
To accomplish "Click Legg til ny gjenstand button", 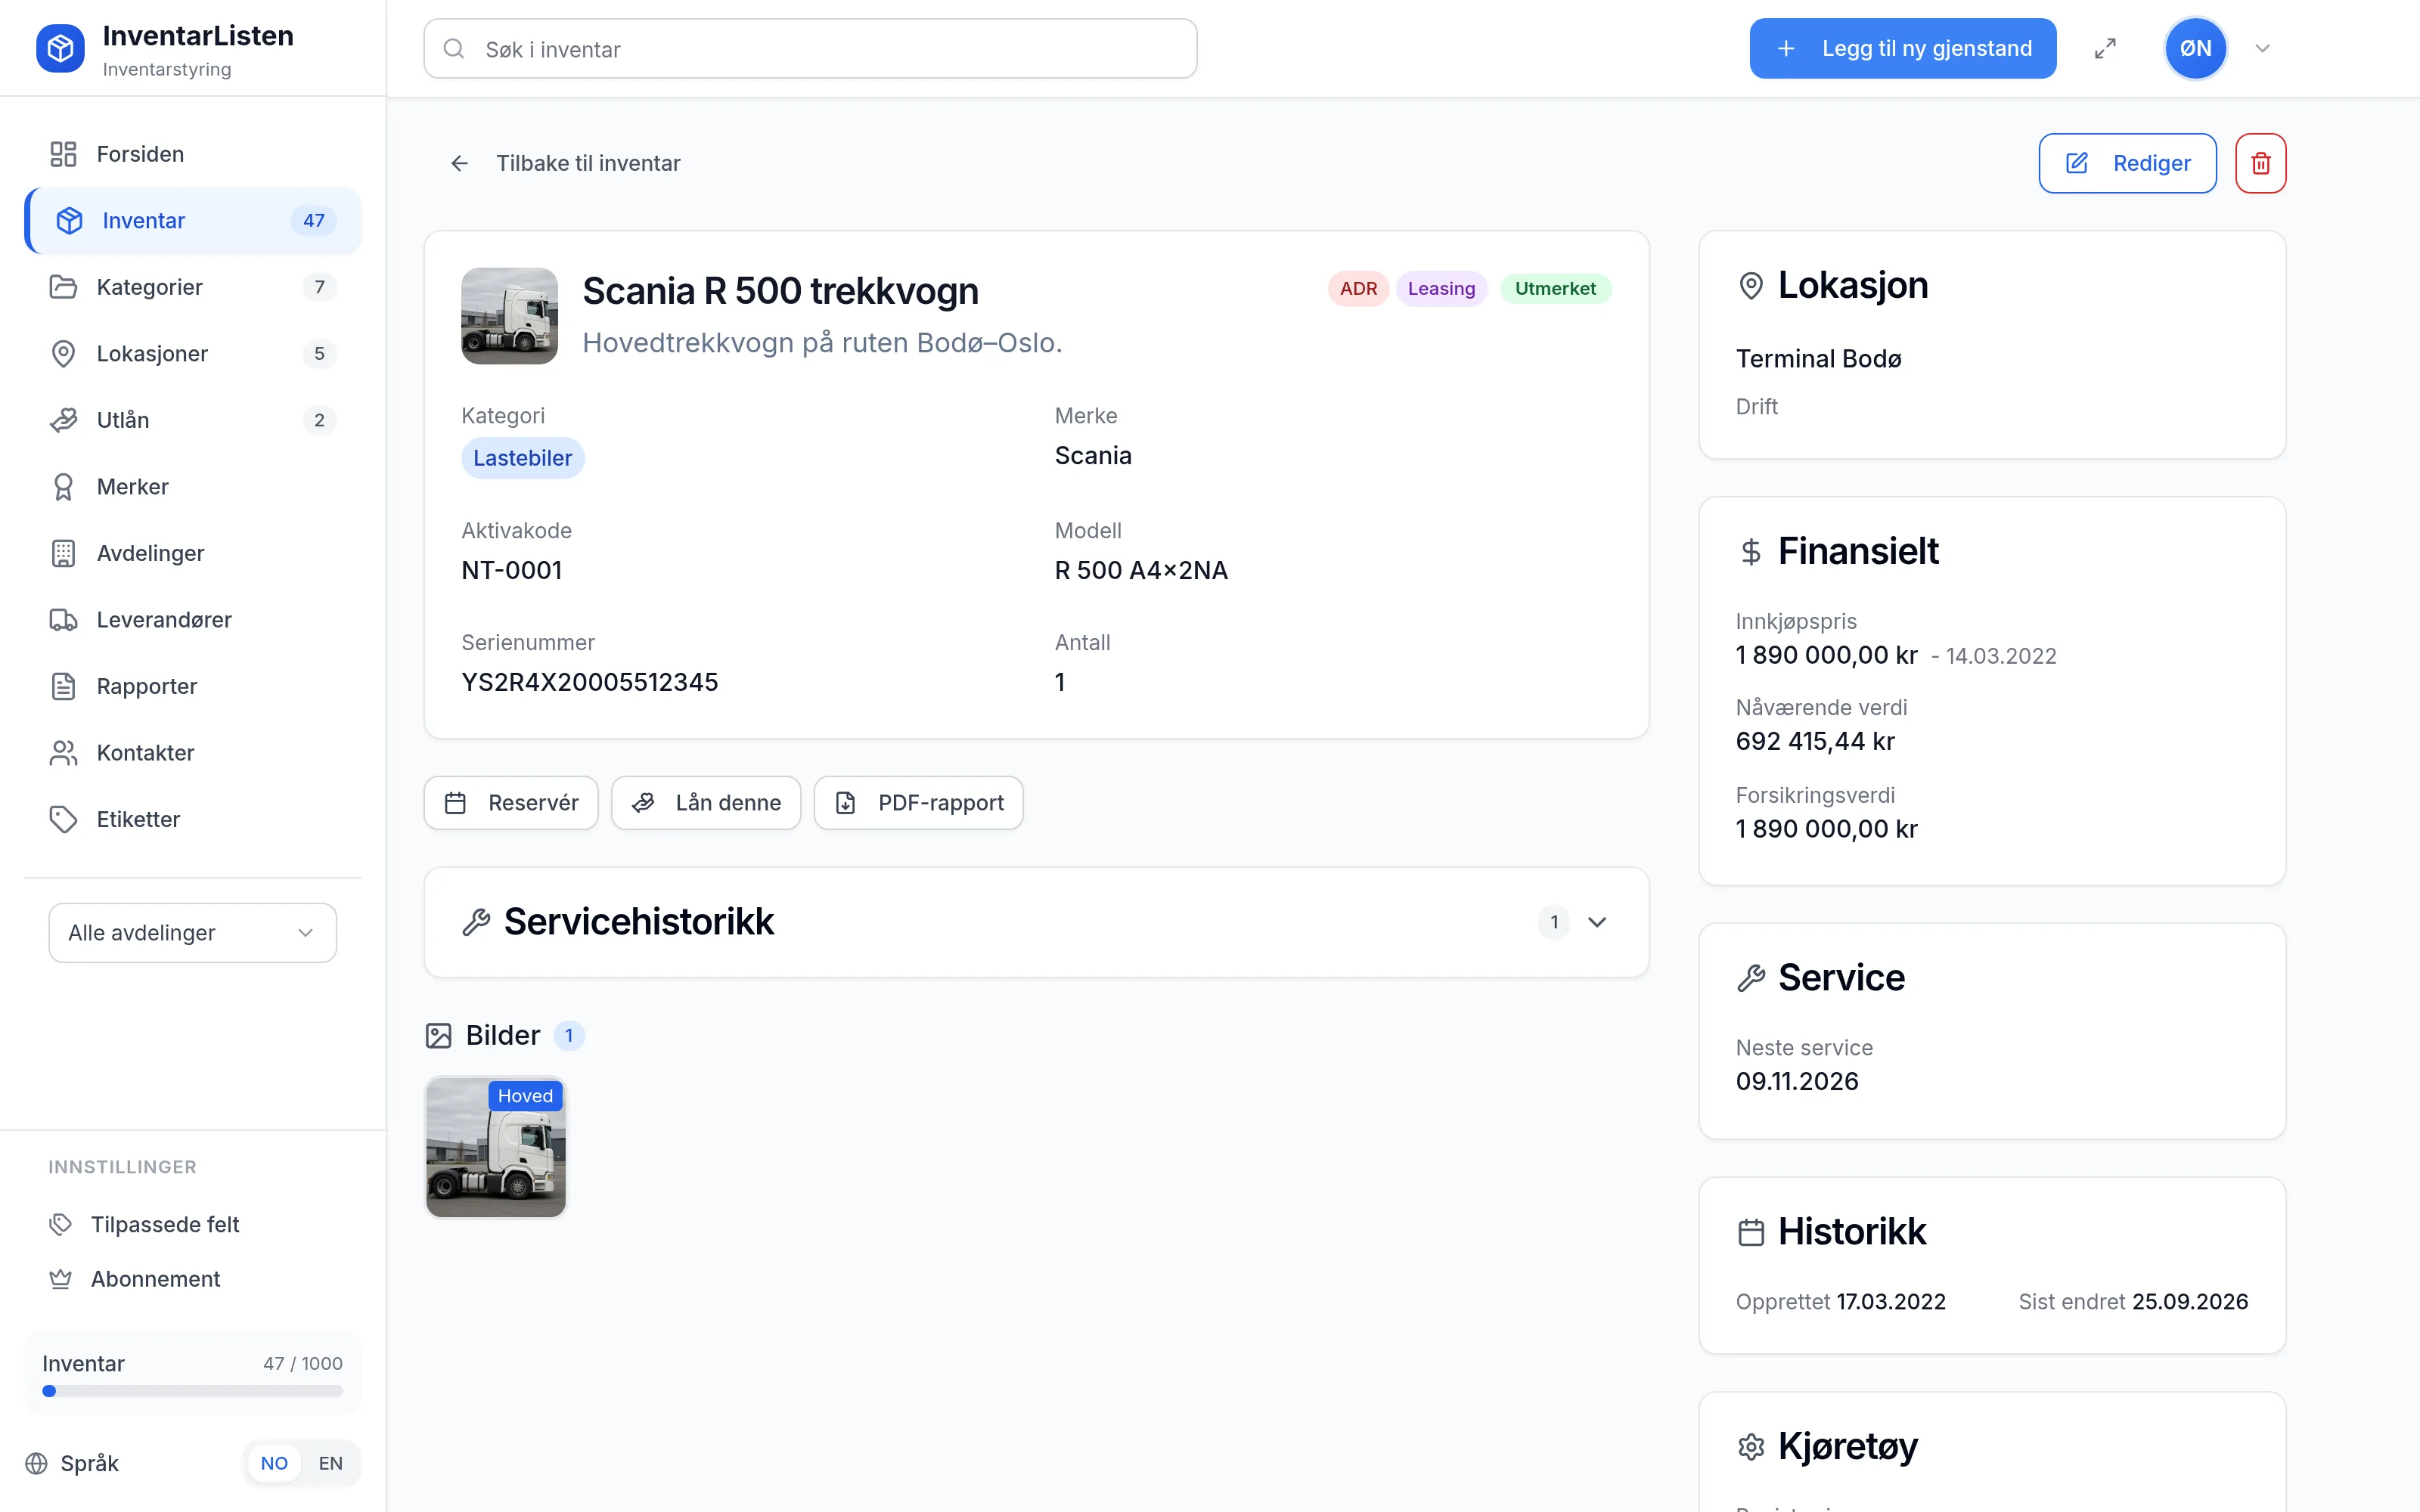I will click(1902, 48).
